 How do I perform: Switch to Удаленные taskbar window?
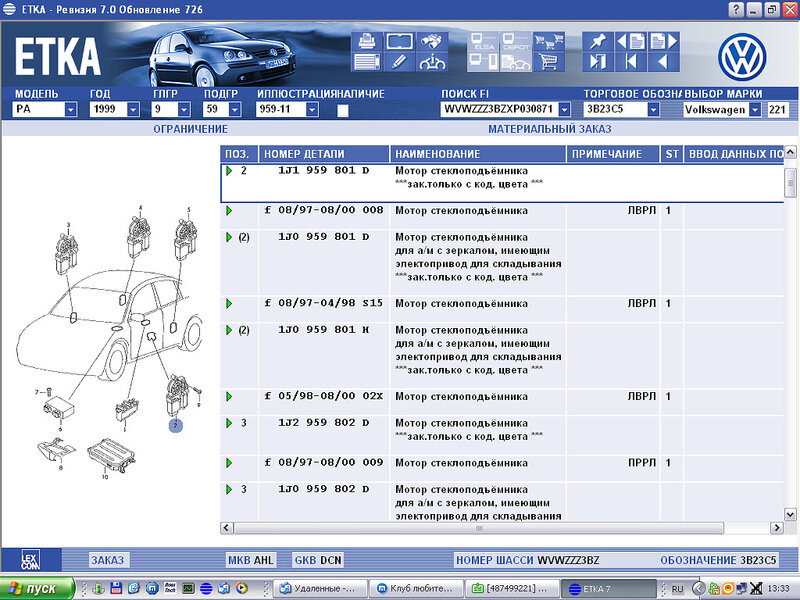[320, 589]
